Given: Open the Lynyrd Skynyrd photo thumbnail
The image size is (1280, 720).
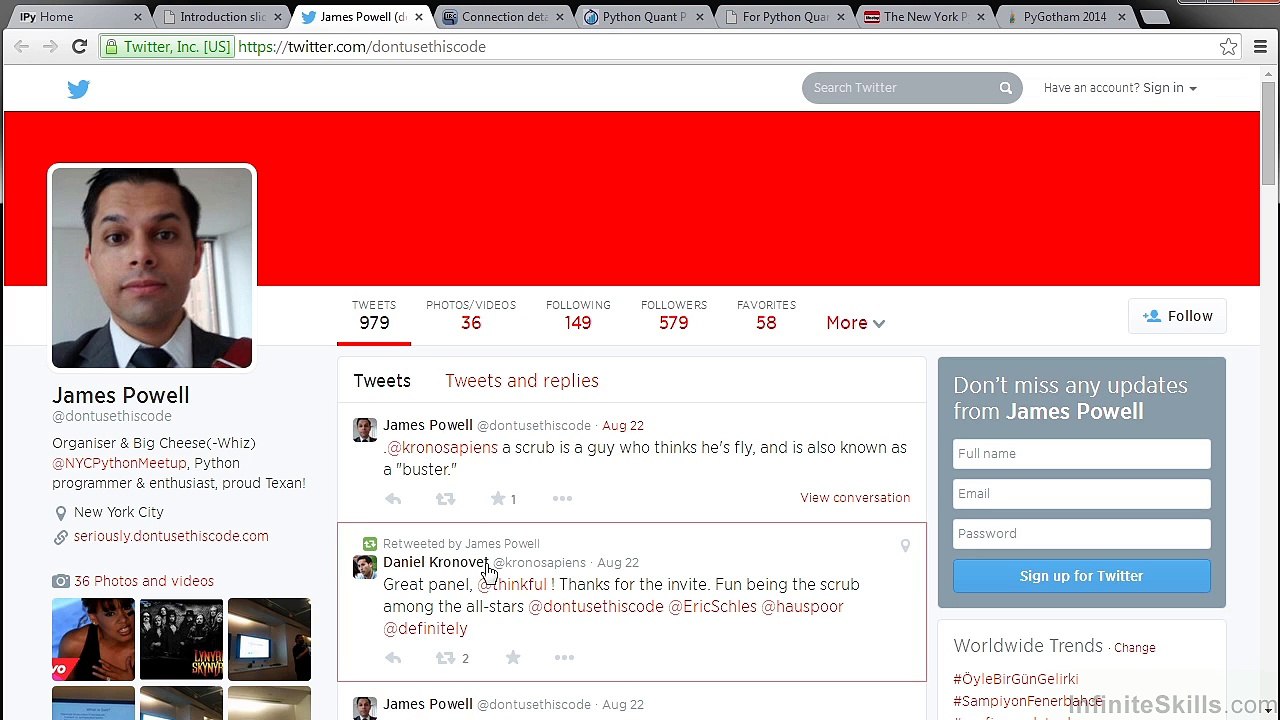Looking at the screenshot, I should (181, 639).
